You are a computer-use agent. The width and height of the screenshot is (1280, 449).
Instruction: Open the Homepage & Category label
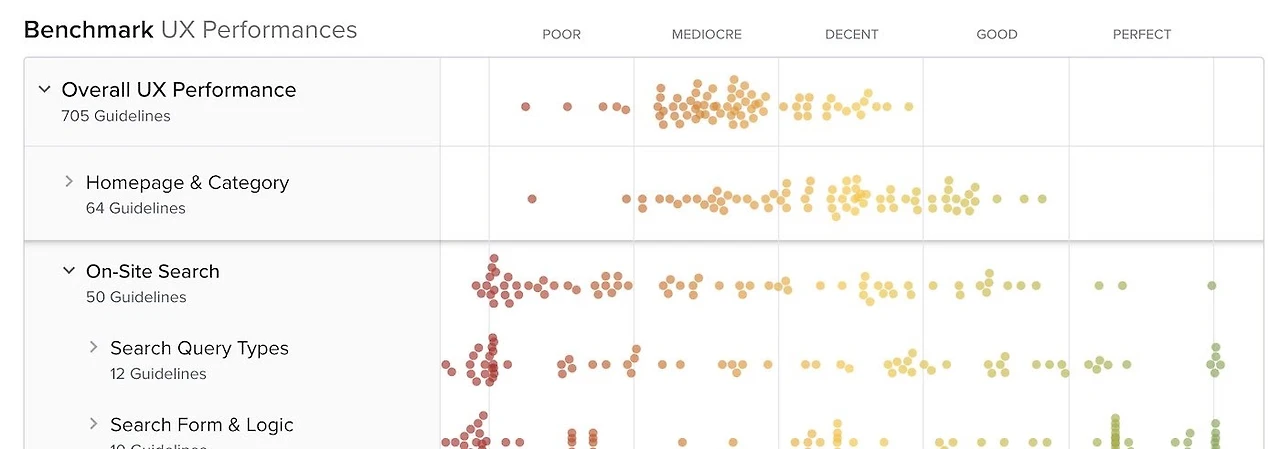187,182
